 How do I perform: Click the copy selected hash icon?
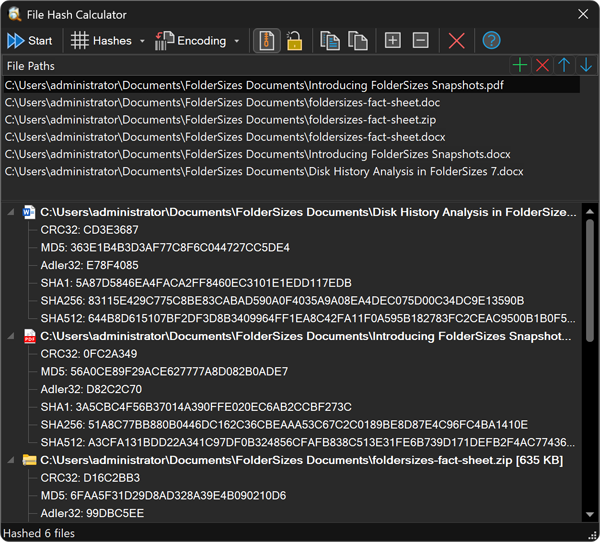click(329, 41)
